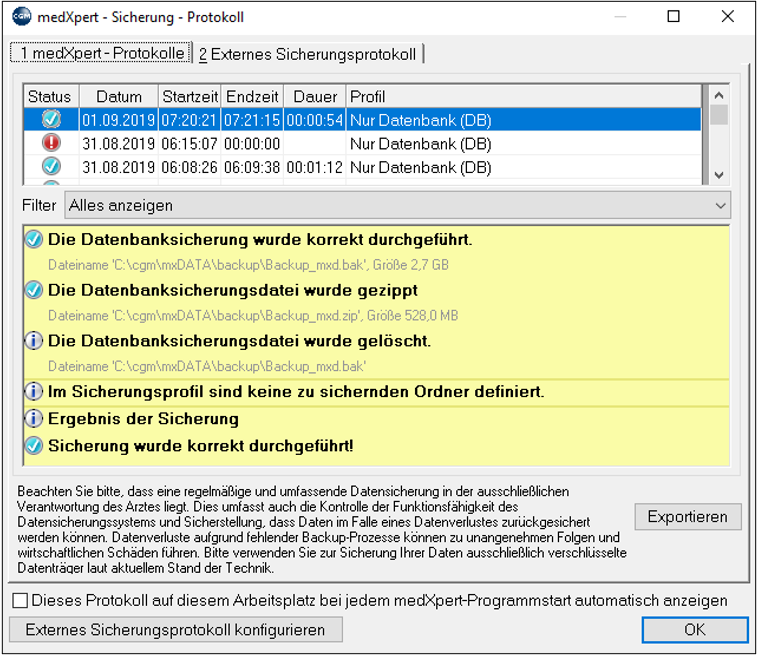Screen dimensions: 758x656
Task: Click success status icon of 01.09.2019 row
Action: (51, 119)
